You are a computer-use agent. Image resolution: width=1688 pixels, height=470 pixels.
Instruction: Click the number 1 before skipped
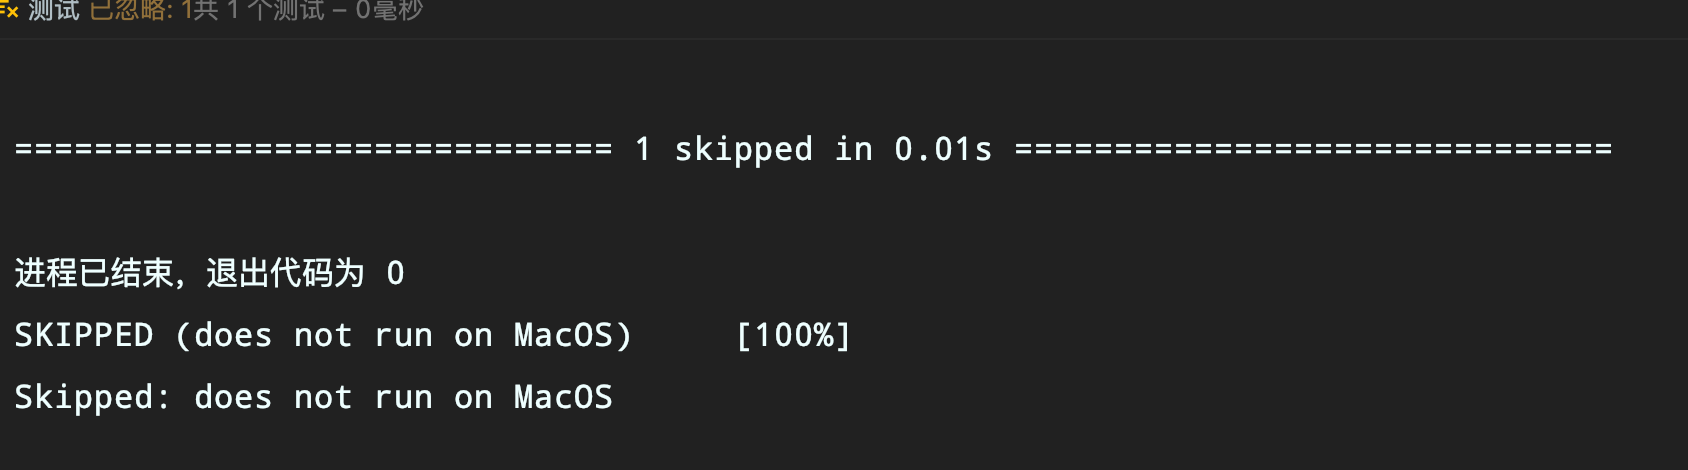tap(643, 149)
